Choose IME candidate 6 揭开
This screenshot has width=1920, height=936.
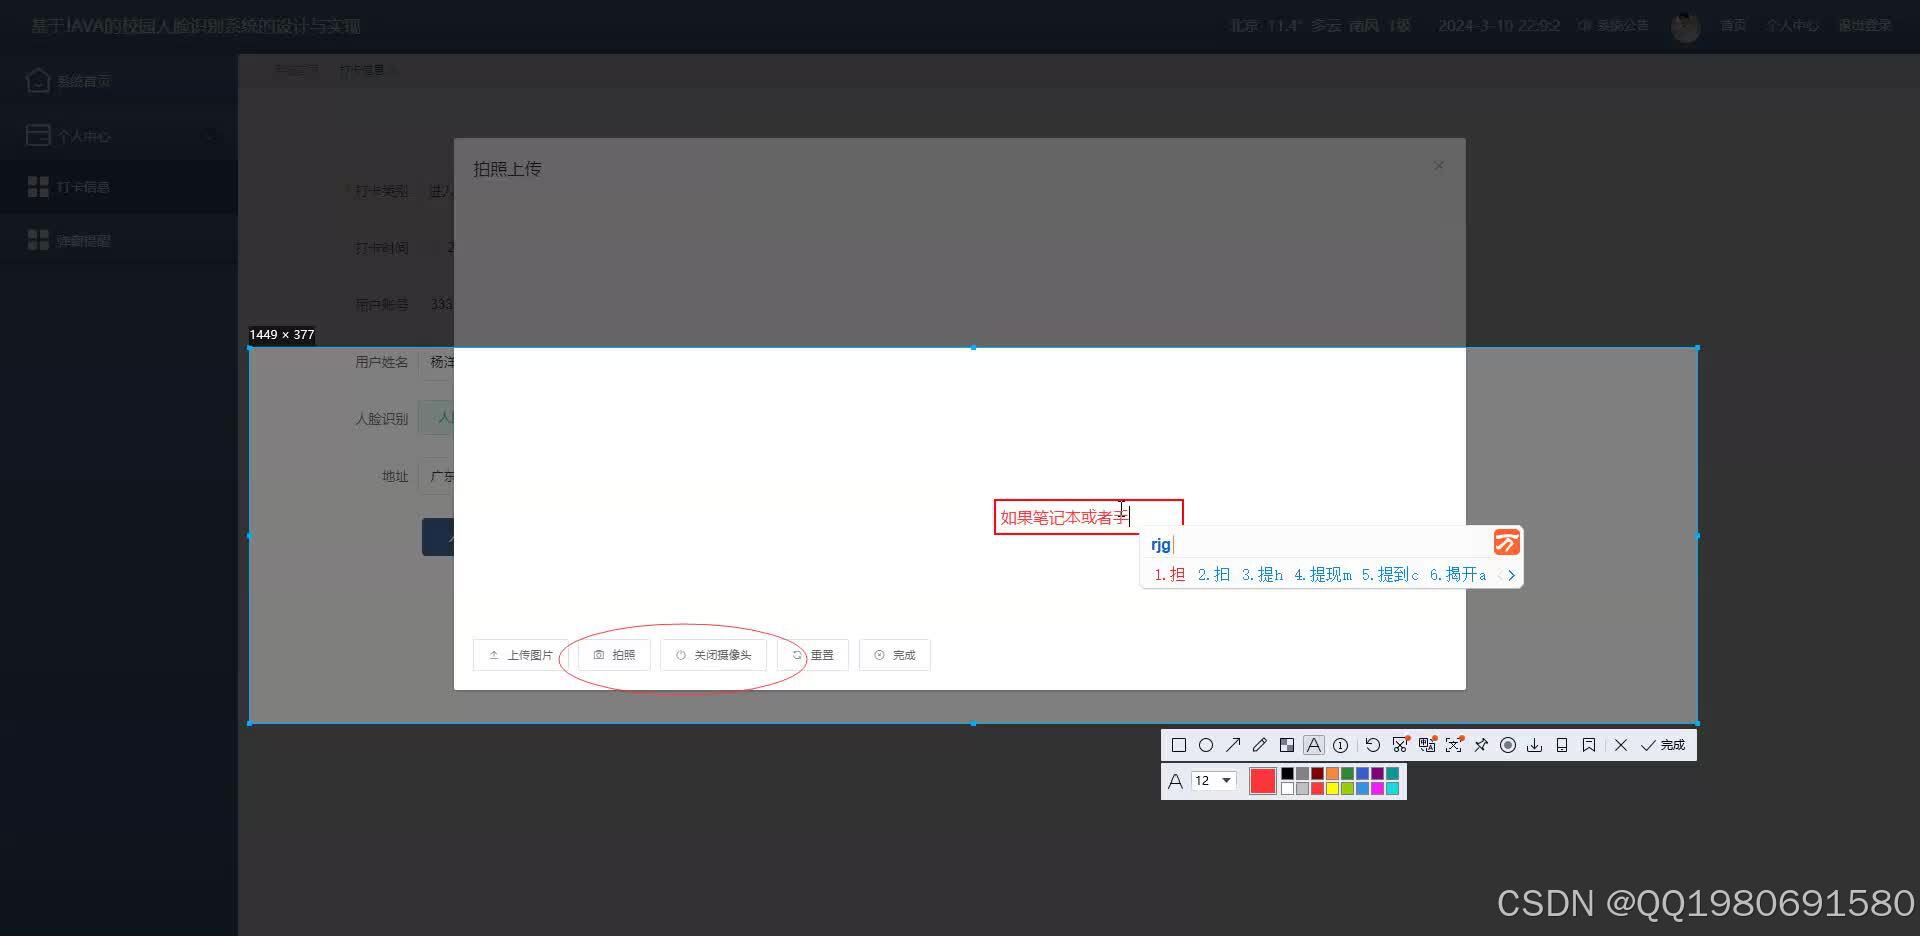pyautogui.click(x=1457, y=575)
